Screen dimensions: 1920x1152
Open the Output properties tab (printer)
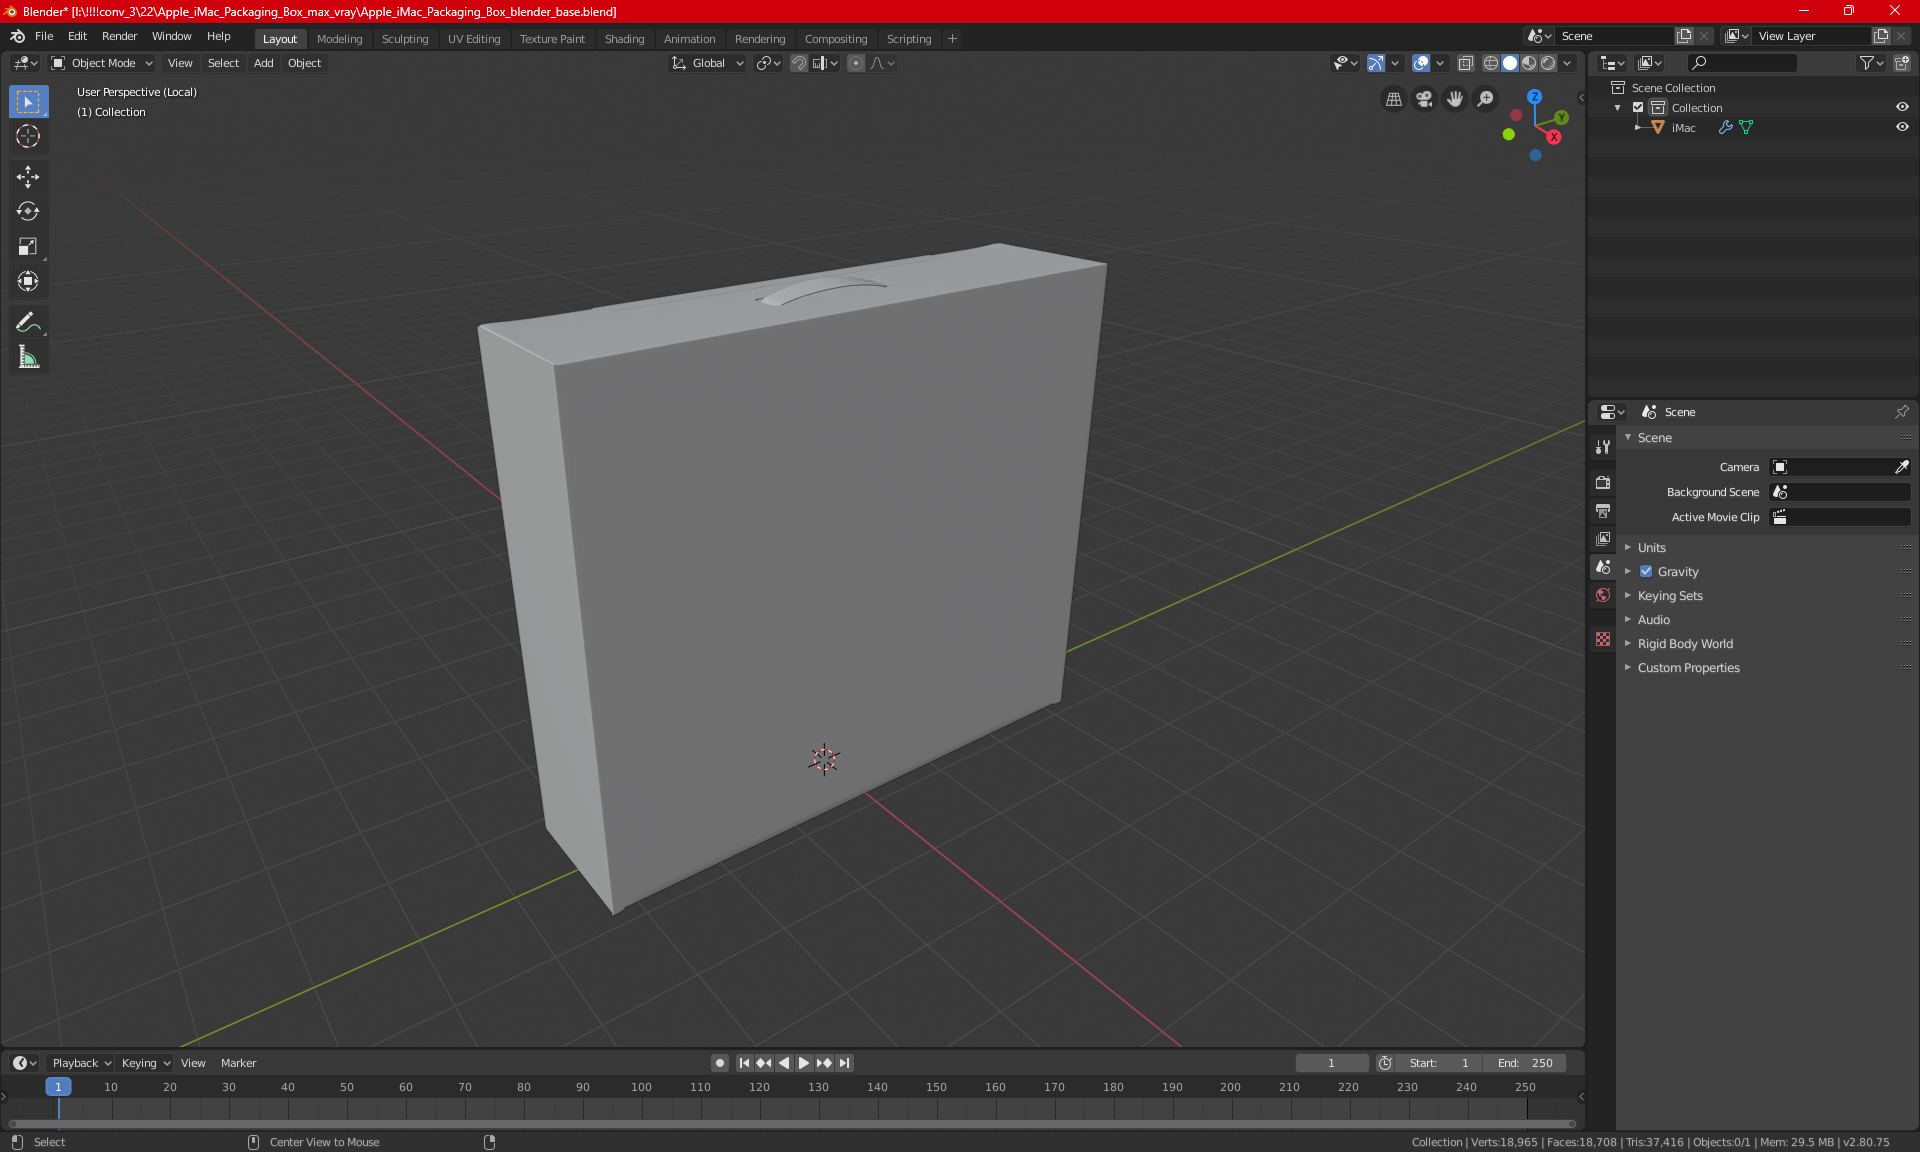(x=1603, y=511)
